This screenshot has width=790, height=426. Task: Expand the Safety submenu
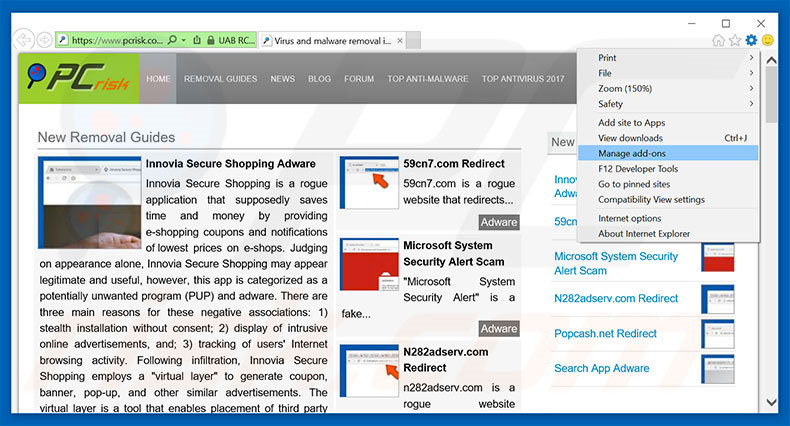coord(668,104)
